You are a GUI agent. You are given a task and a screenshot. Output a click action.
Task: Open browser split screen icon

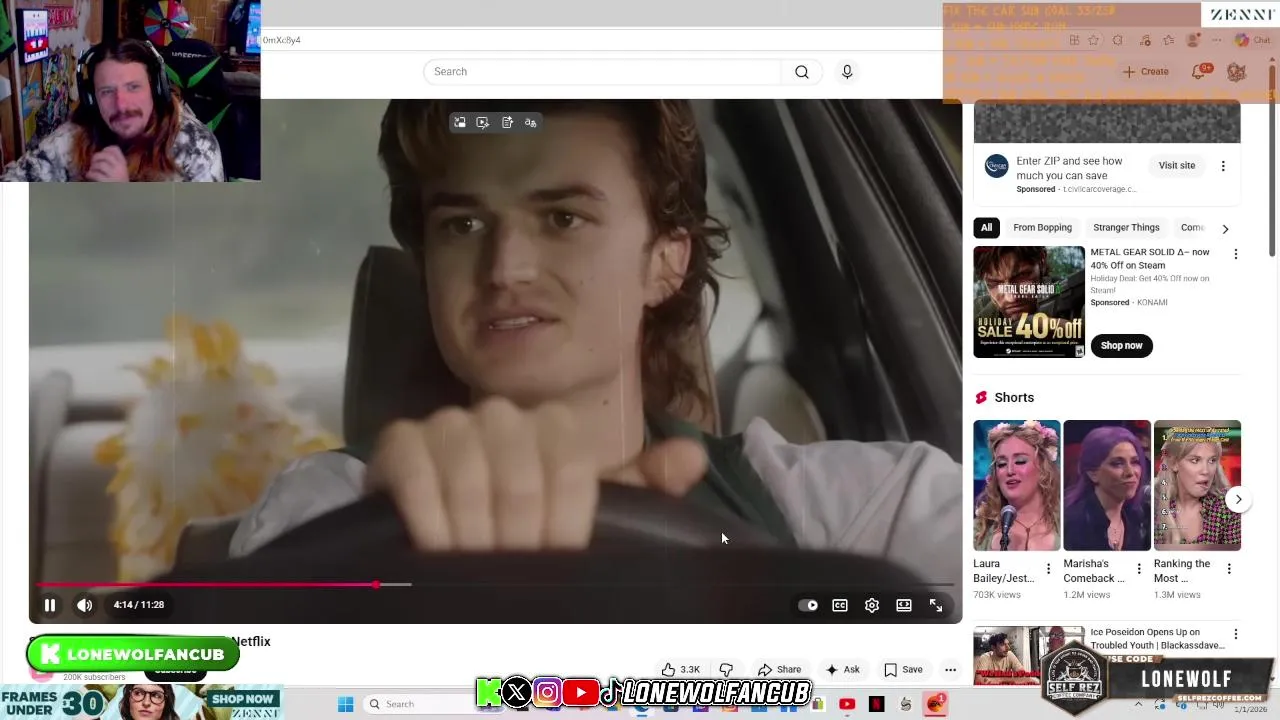pyautogui.click(x=1074, y=40)
